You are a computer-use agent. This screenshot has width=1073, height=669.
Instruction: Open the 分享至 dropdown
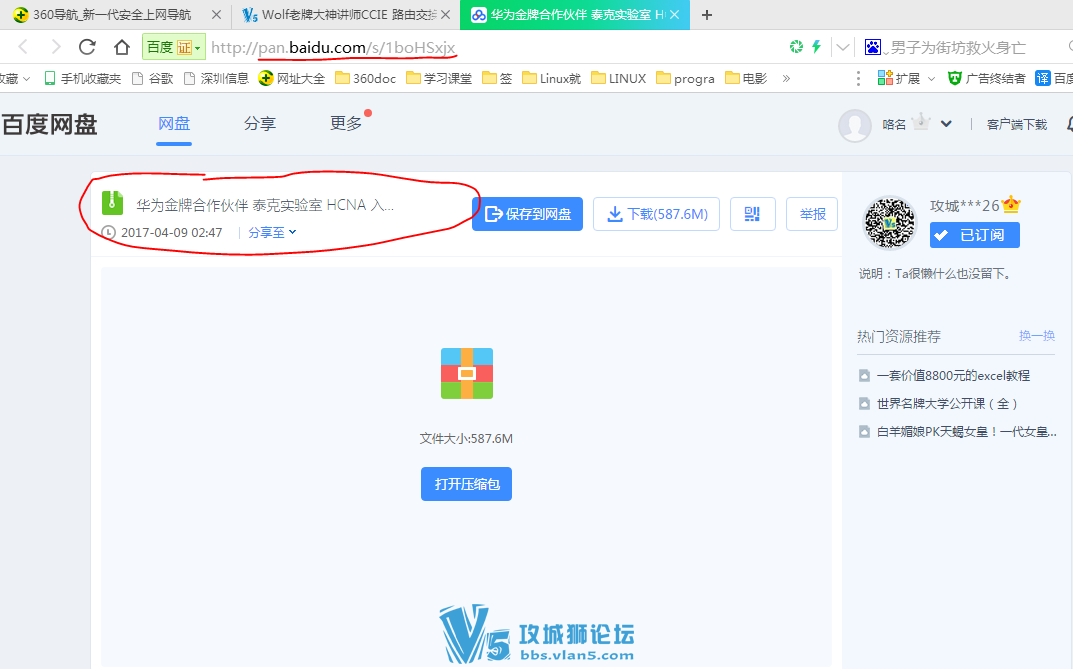272,233
